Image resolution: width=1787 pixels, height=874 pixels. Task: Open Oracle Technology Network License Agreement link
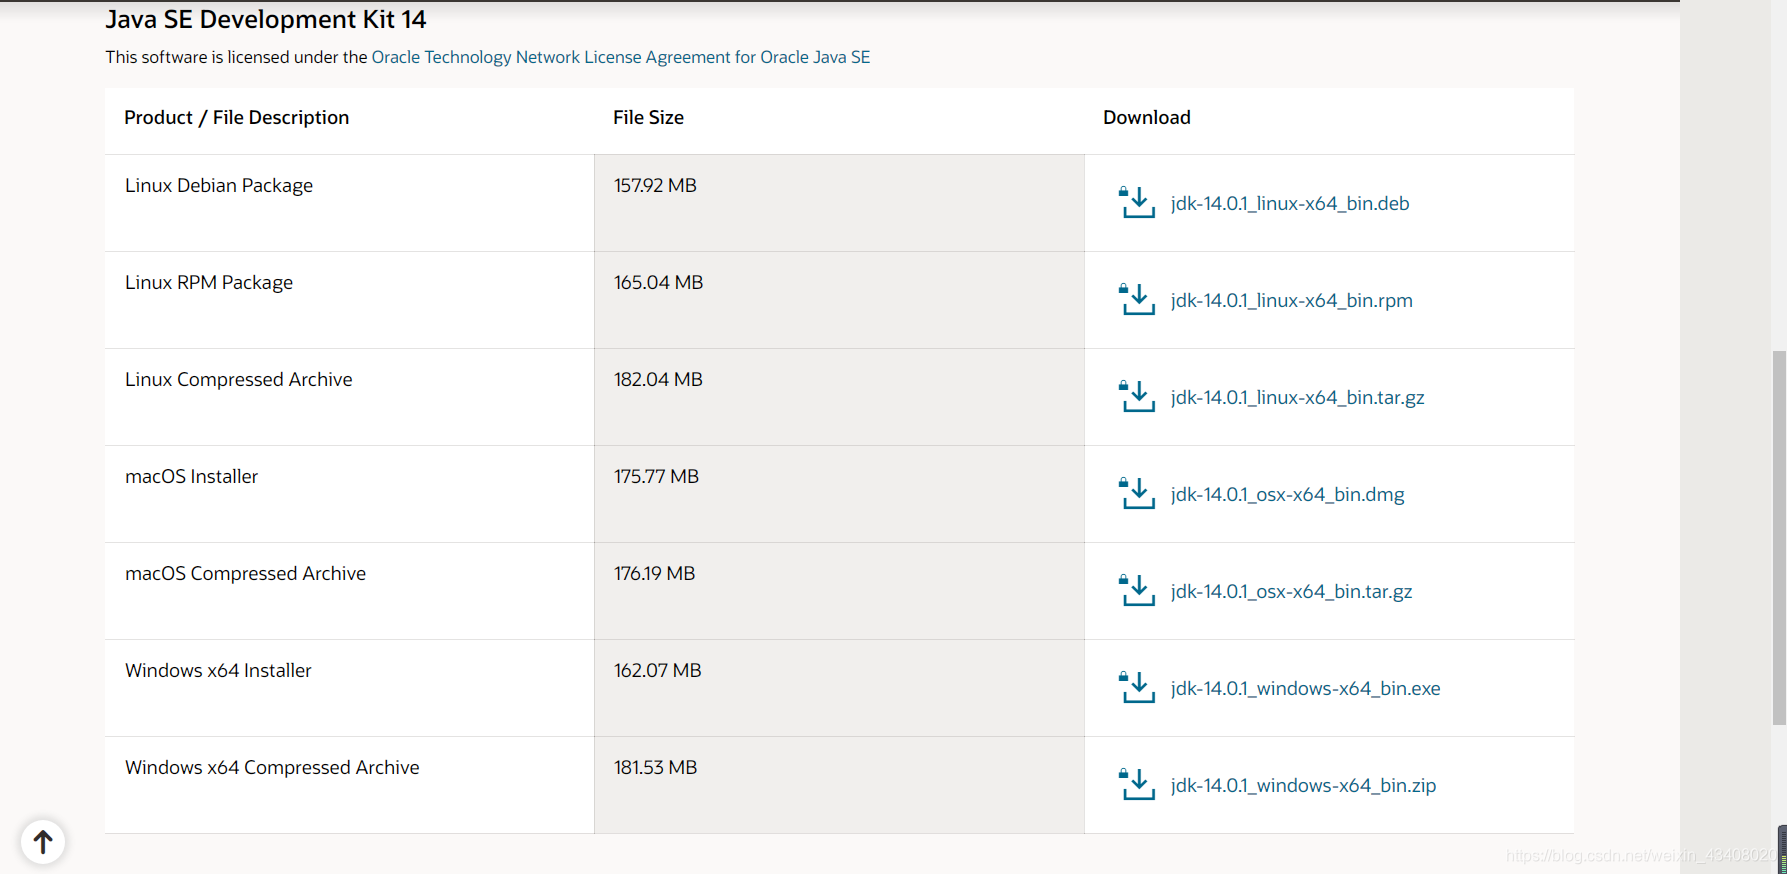[621, 57]
